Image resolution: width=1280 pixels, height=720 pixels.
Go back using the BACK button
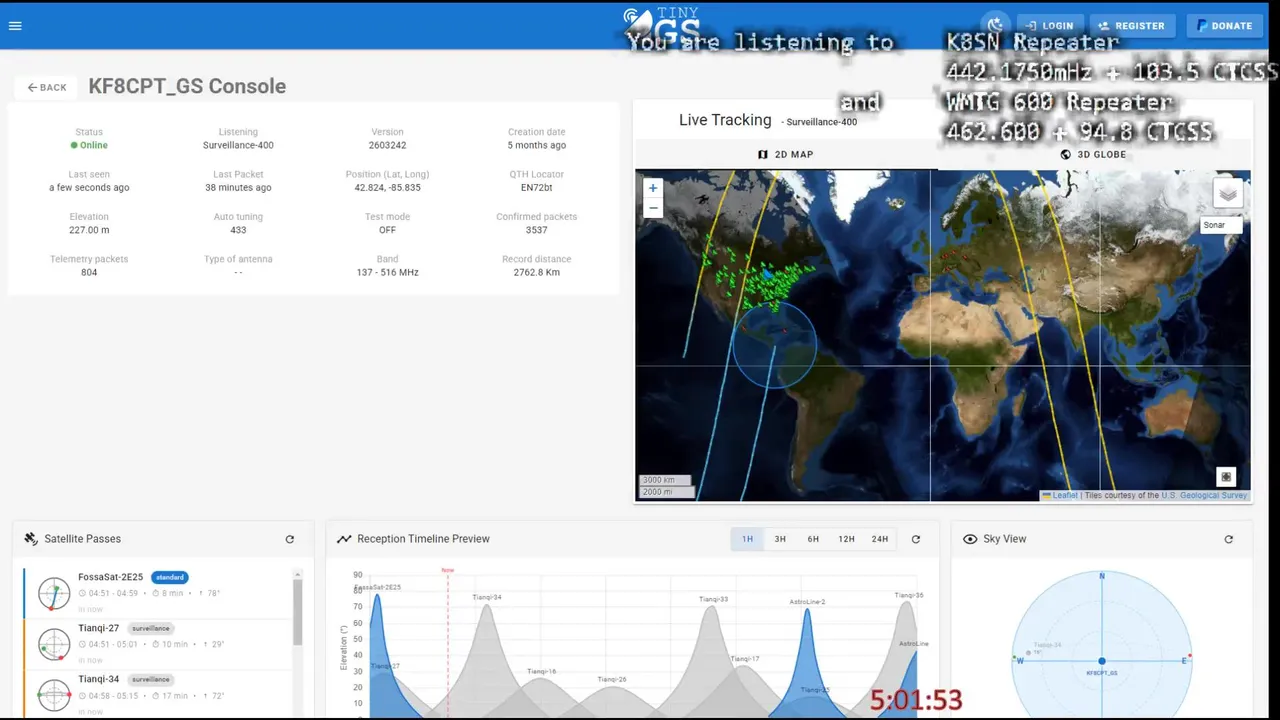46,87
